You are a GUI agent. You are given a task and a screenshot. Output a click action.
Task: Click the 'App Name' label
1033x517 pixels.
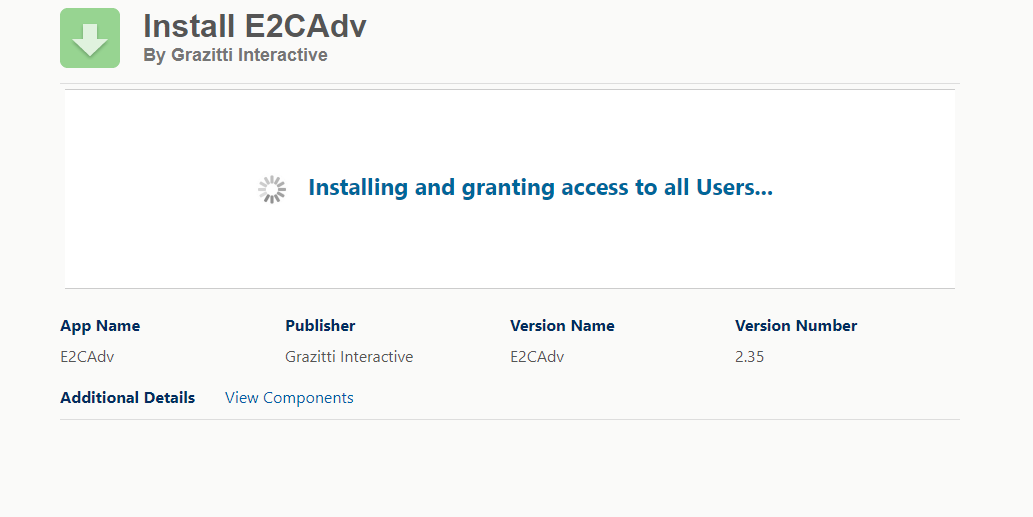(x=100, y=326)
